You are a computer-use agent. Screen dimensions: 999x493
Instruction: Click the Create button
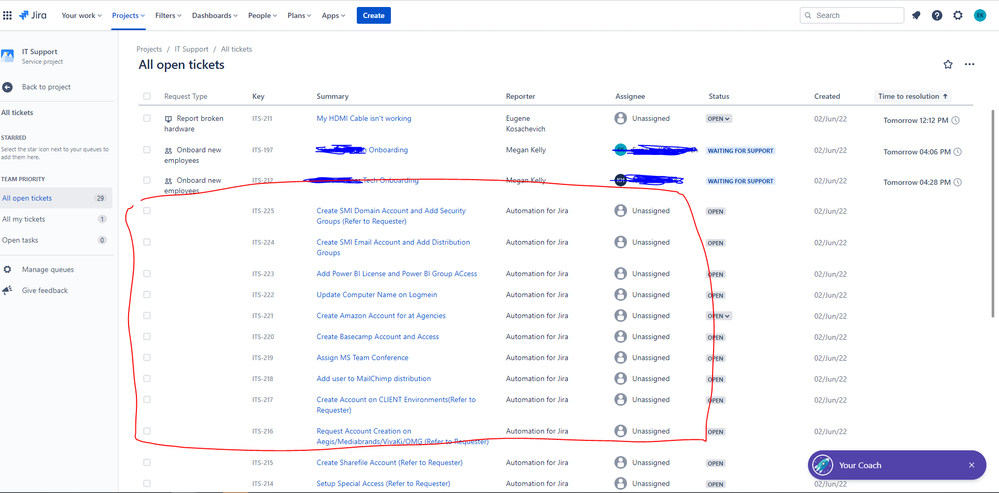point(373,15)
